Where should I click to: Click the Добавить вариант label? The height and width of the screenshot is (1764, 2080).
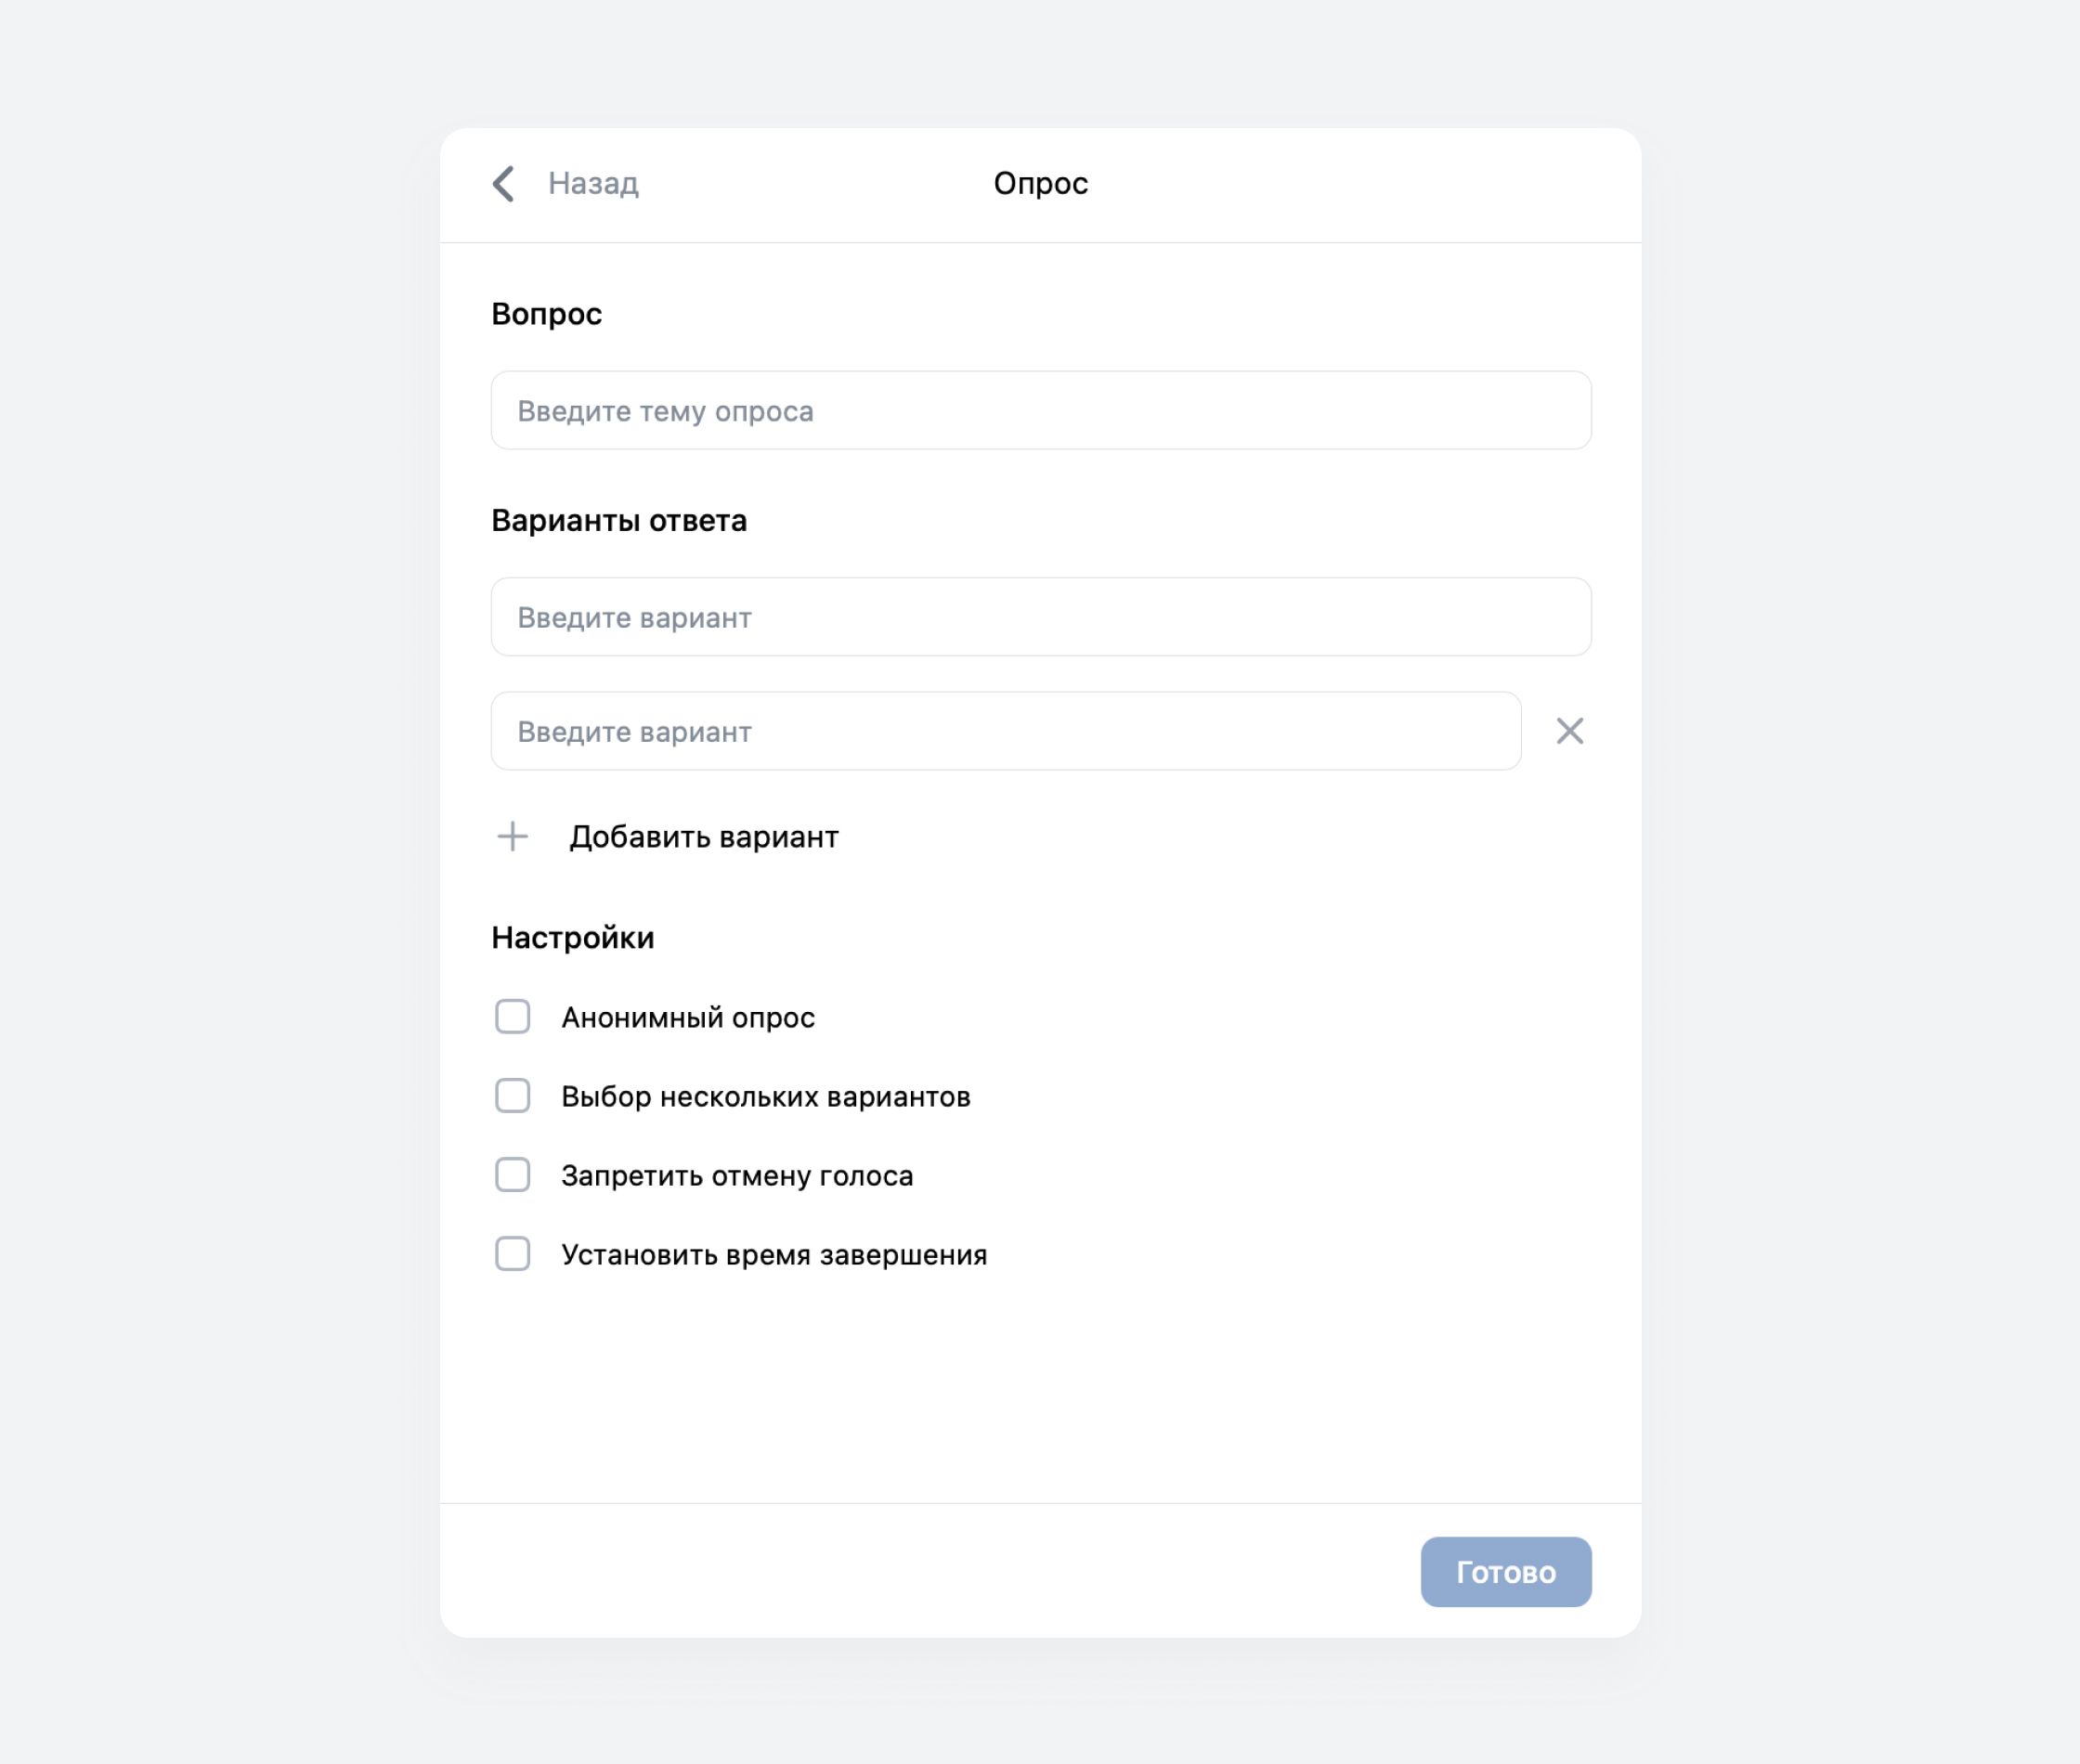click(x=704, y=837)
